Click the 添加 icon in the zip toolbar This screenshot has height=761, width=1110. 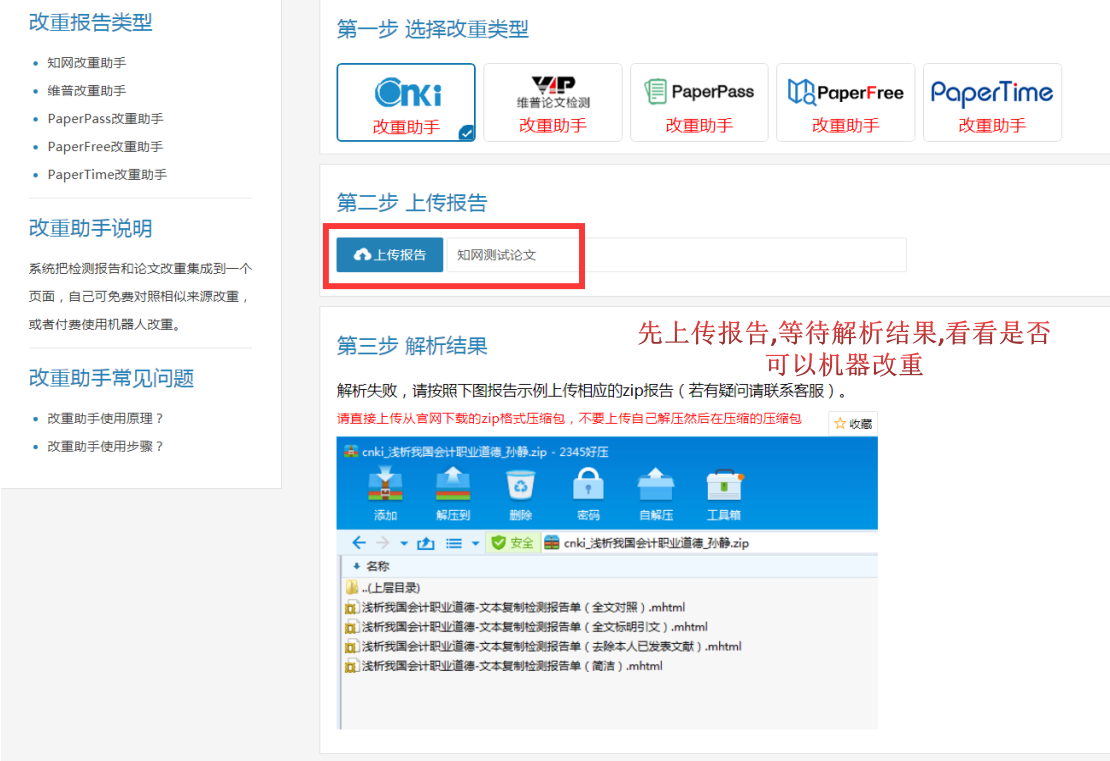(385, 486)
